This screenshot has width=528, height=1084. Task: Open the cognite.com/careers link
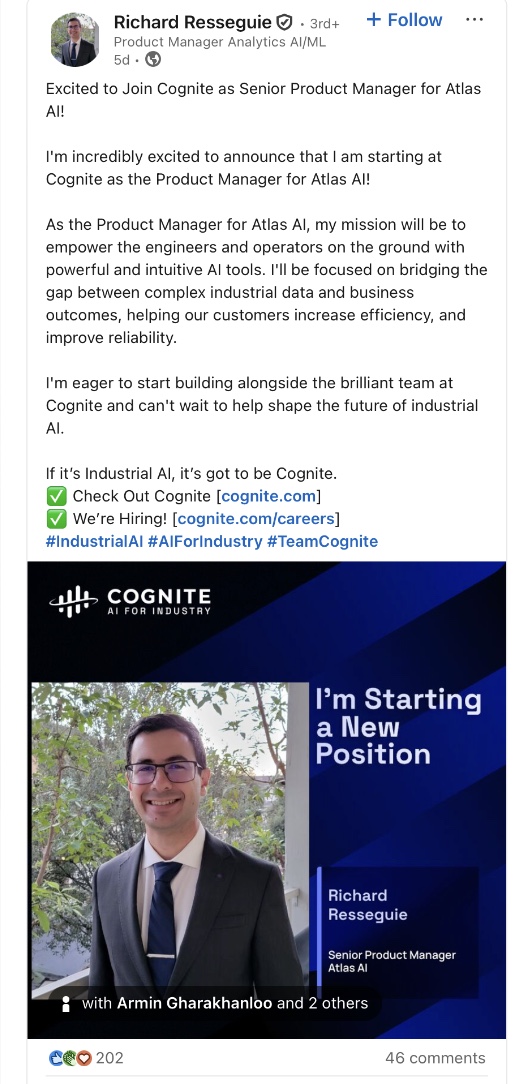point(256,518)
